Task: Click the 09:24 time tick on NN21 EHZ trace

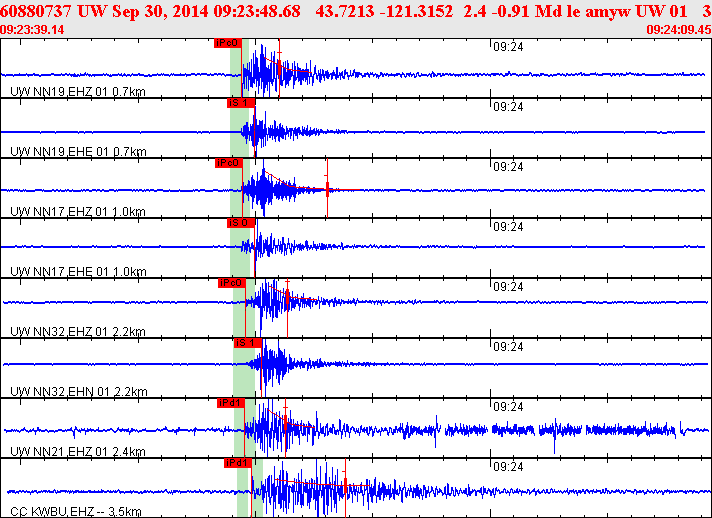Action: (x=508, y=406)
